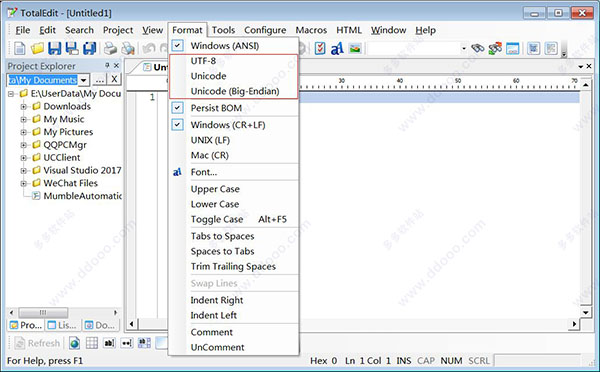Viewport: 600px width, 372px height.
Task: Click the pin icon on Project Explorer
Action: [107, 65]
